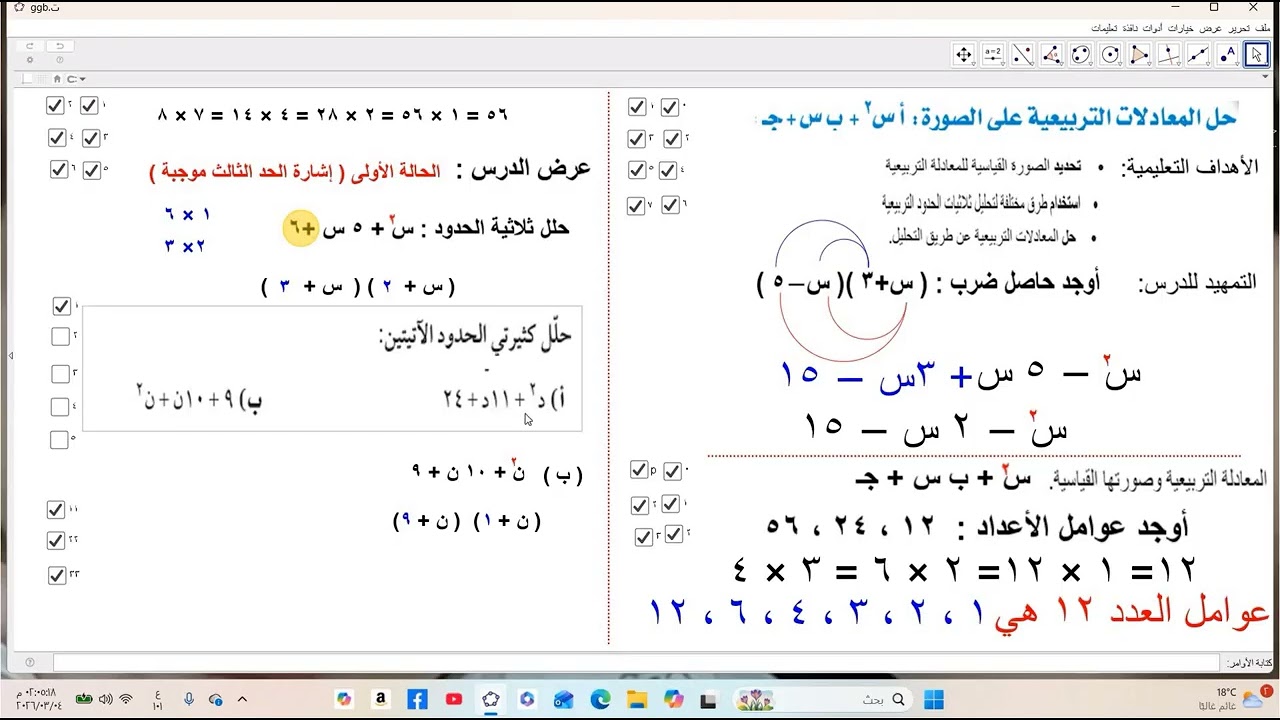This screenshot has height=720, width=1280.
Task: Select the Angle tool
Action: click(x=1051, y=55)
